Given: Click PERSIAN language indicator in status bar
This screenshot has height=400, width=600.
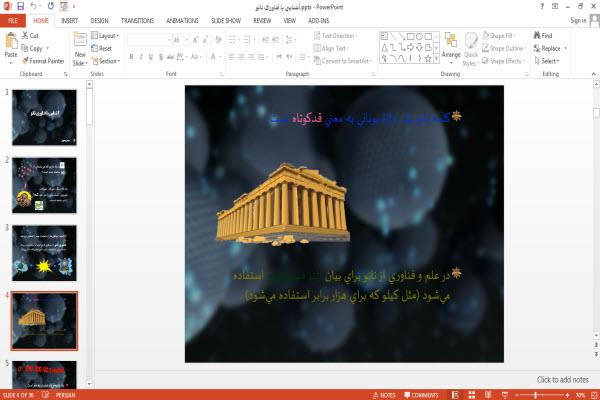Looking at the screenshot, I should (x=65, y=395).
